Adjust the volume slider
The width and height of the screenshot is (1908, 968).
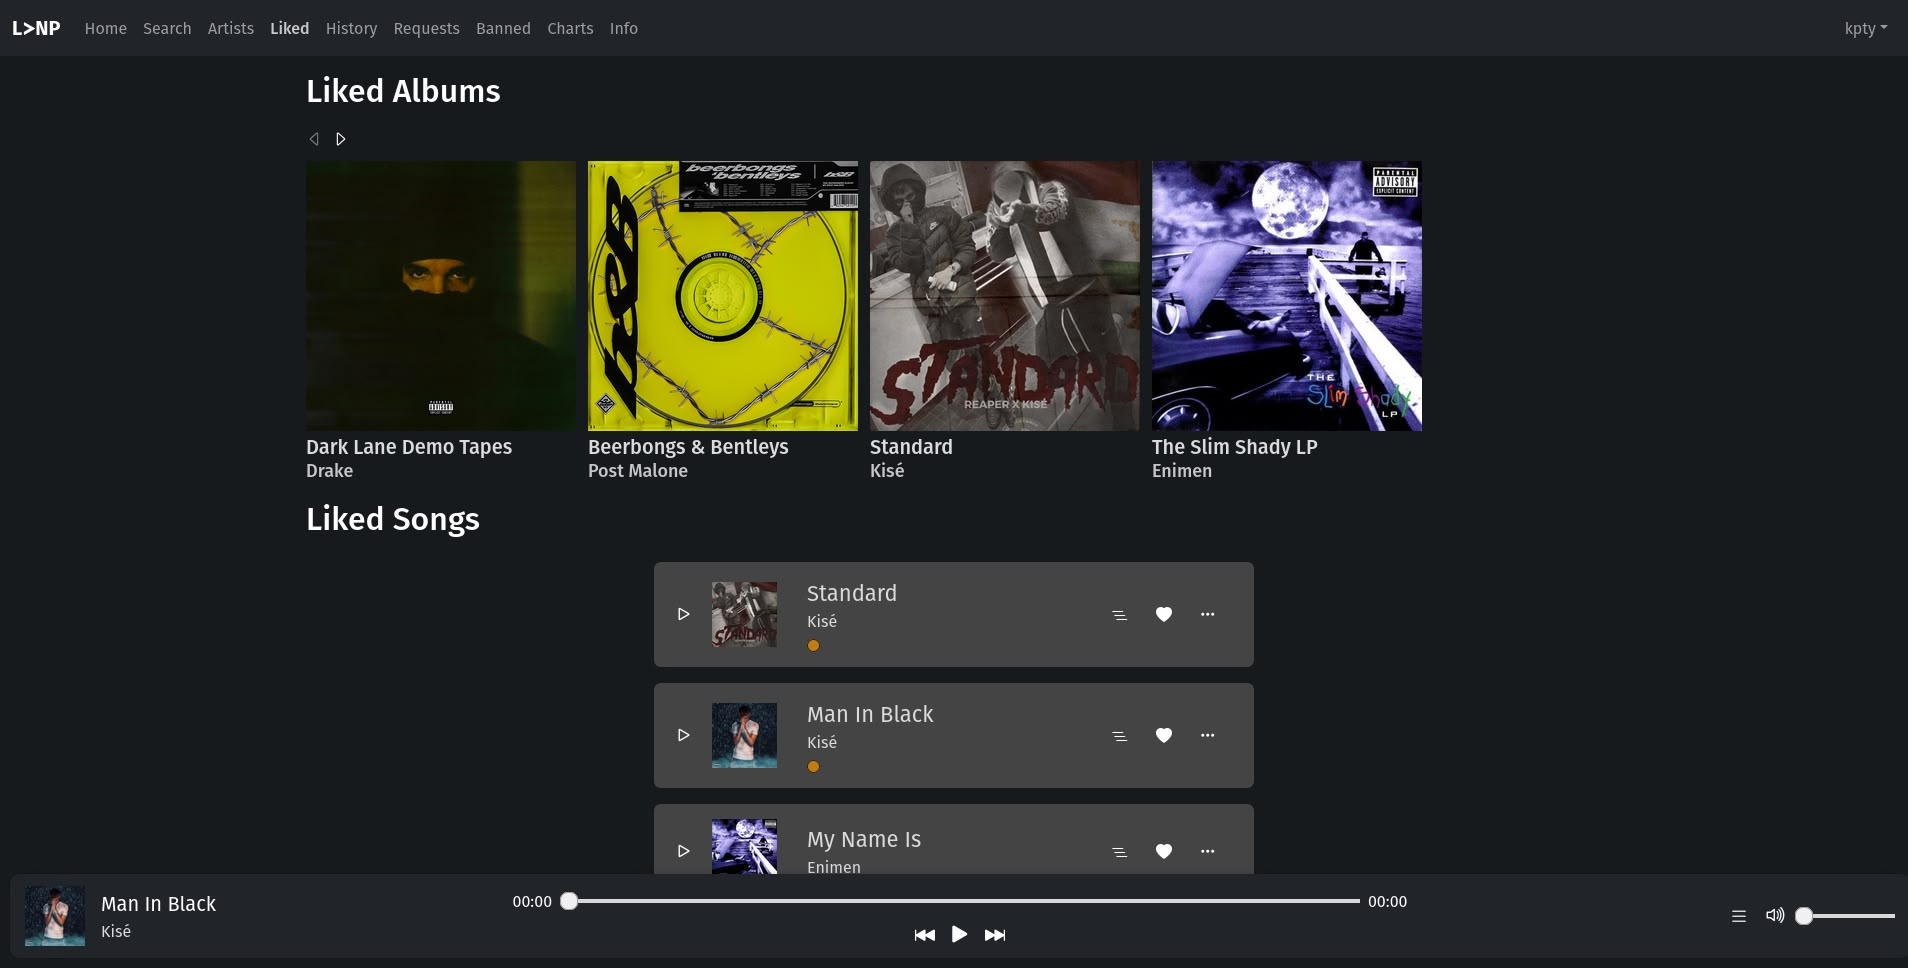[x=1845, y=916]
